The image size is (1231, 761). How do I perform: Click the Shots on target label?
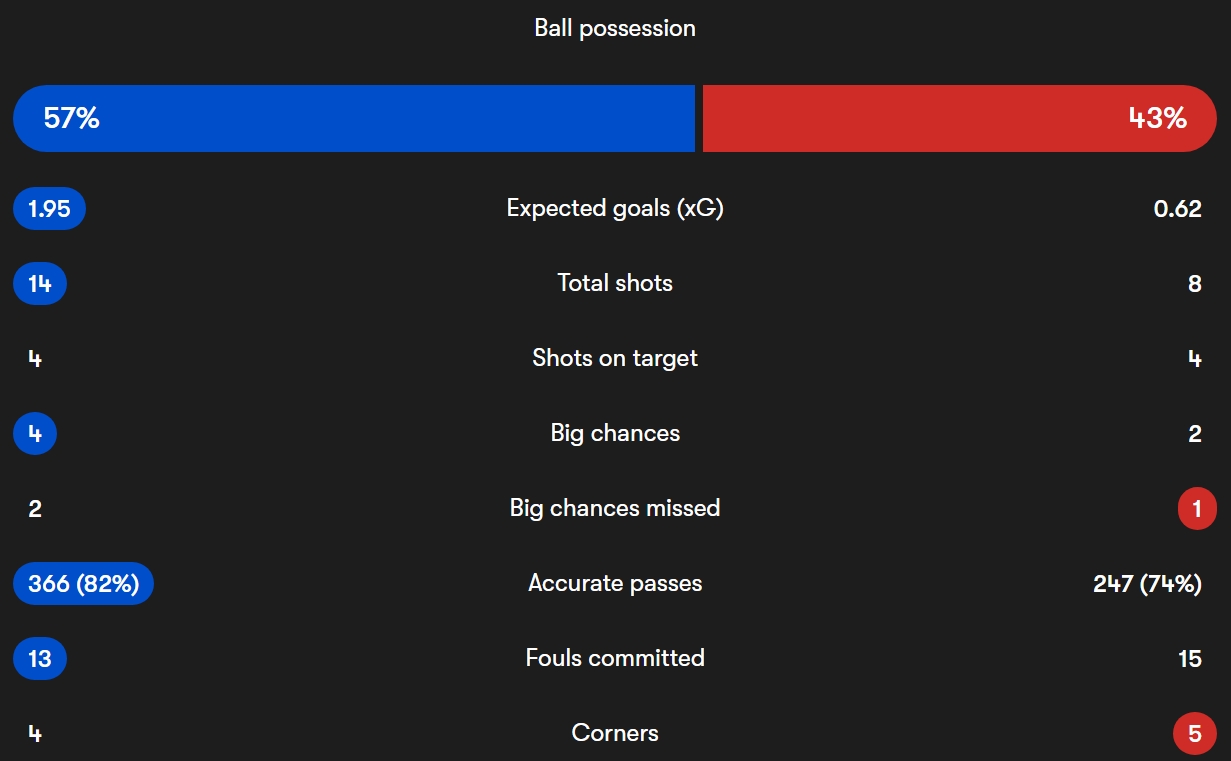pyautogui.click(x=615, y=358)
